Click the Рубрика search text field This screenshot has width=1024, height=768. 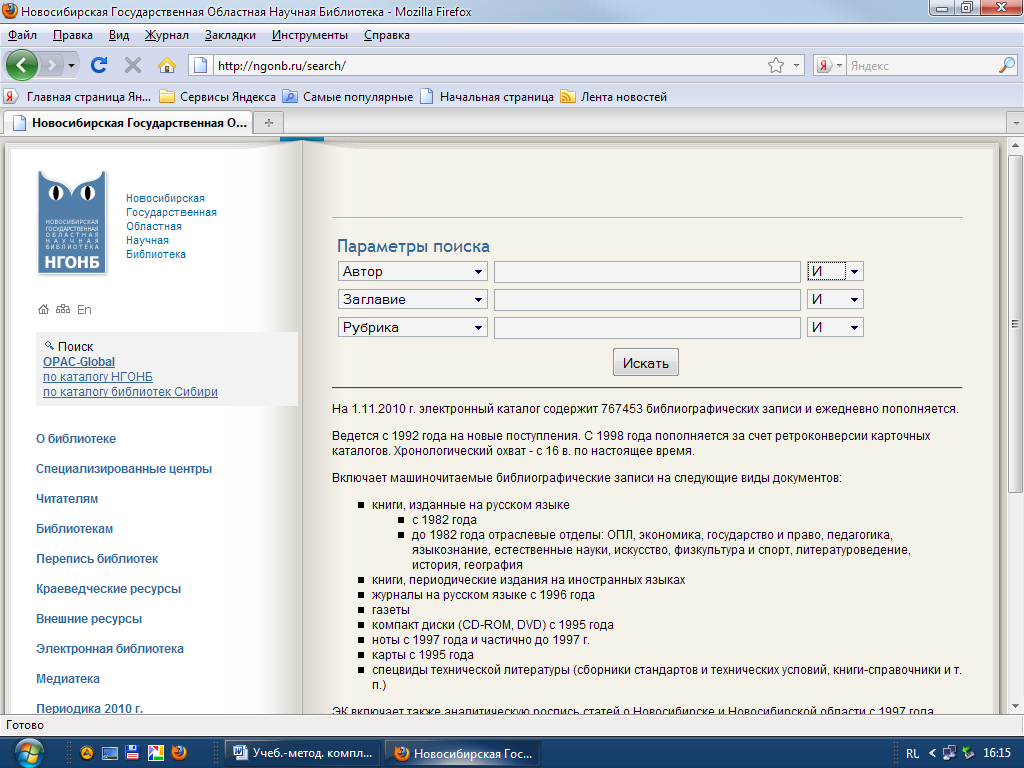(647, 328)
